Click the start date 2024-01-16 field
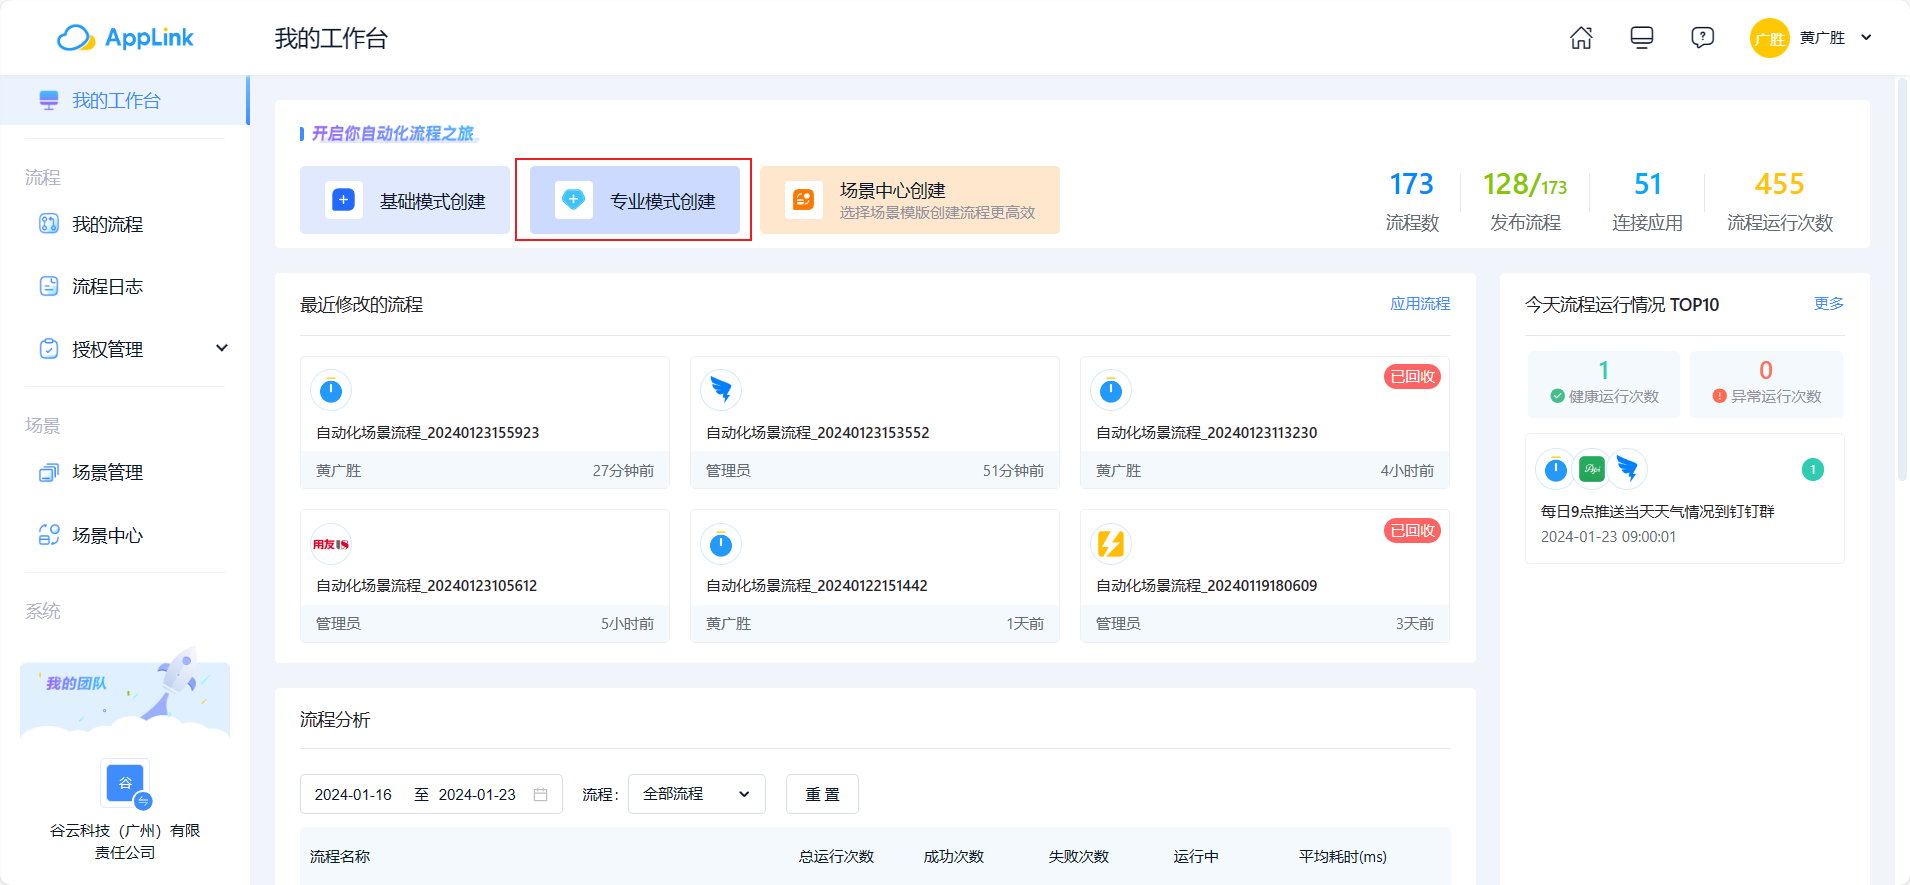 click(354, 794)
